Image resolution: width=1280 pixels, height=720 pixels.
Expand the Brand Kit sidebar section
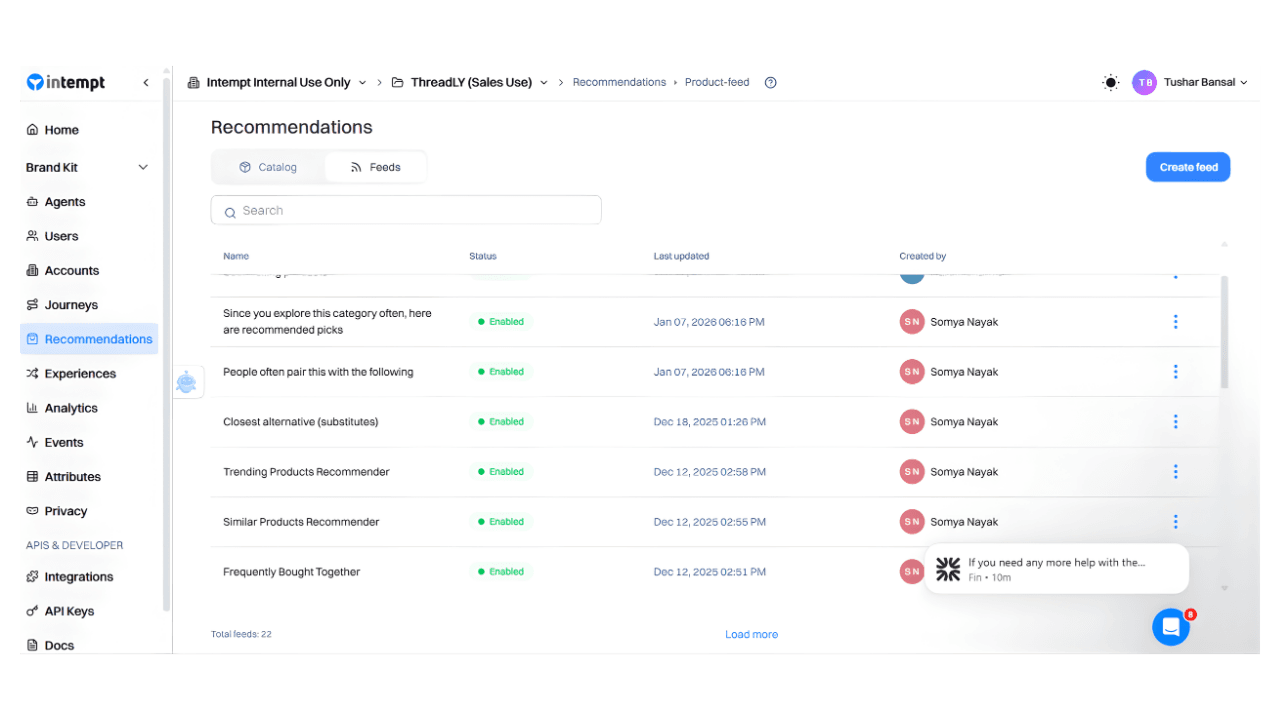pos(143,168)
